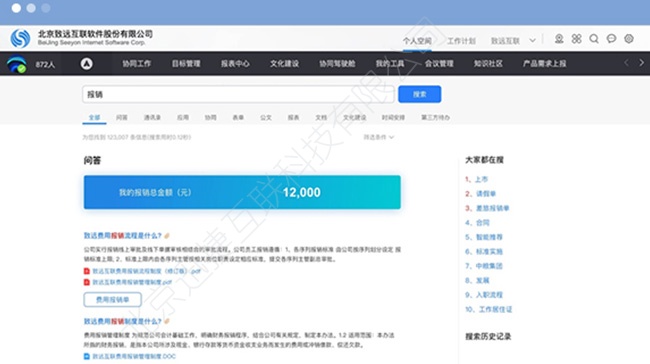Viewport: 650px width, 364px height.
Task: Click the left arrow to scroll navbar back
Action: tap(626, 63)
